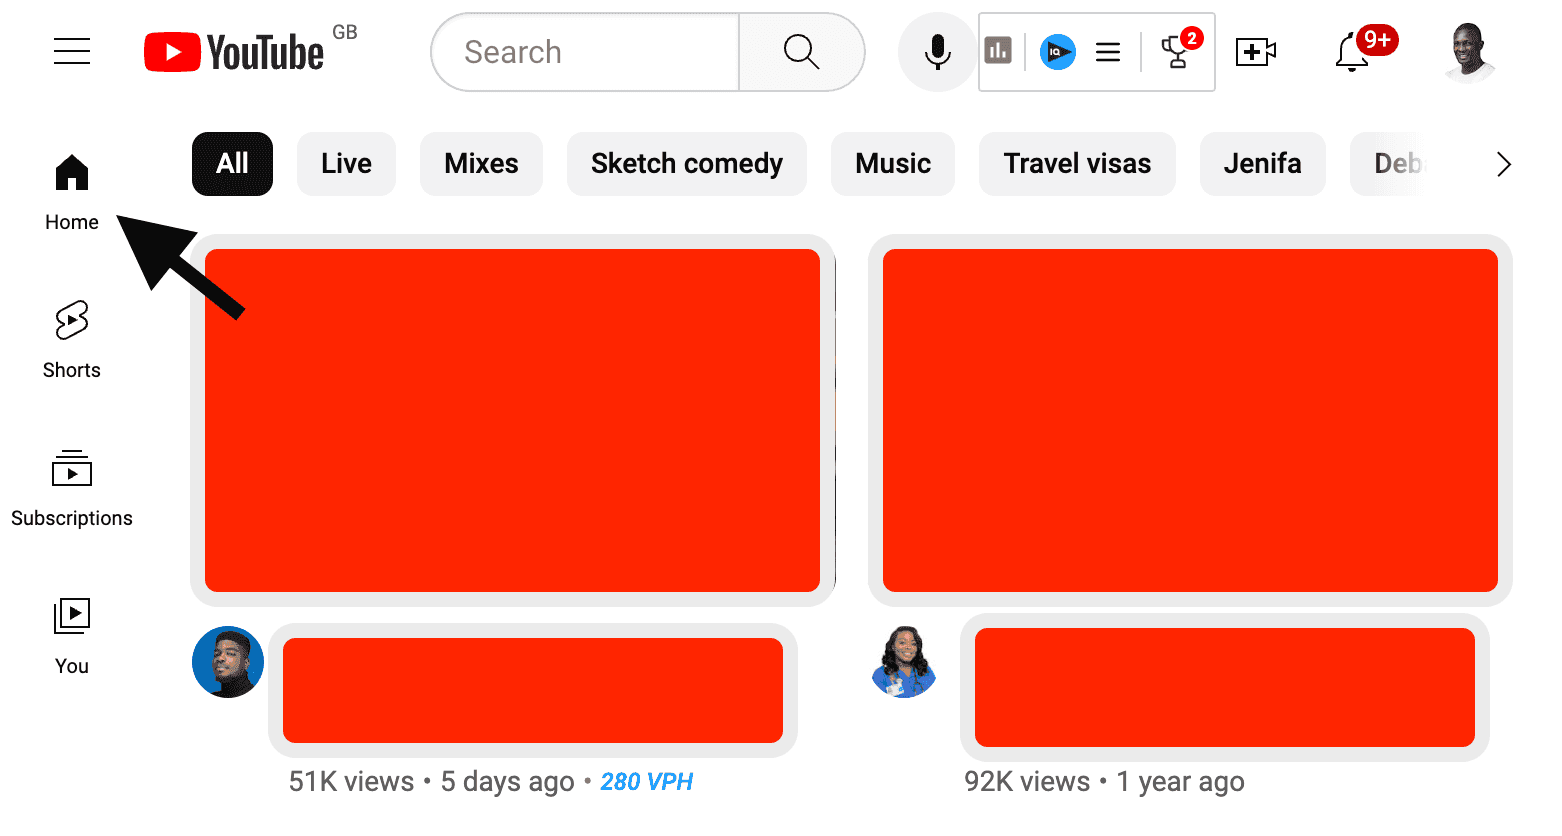
Task: Deselect the All filter chip
Action: tap(232, 163)
